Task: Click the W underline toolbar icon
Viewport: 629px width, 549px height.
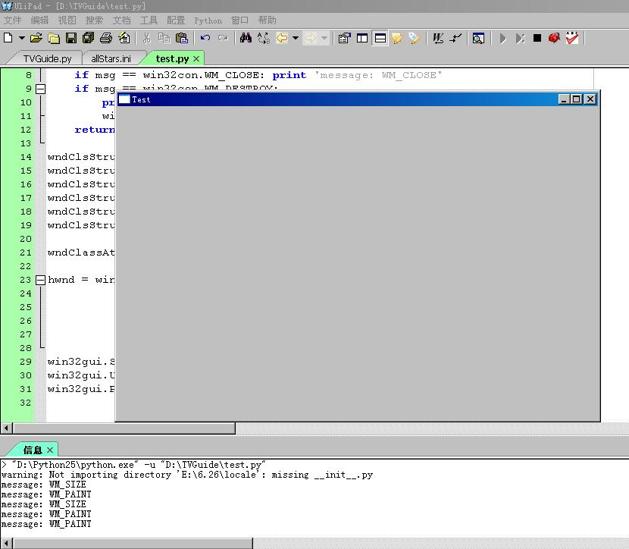Action: [438, 38]
